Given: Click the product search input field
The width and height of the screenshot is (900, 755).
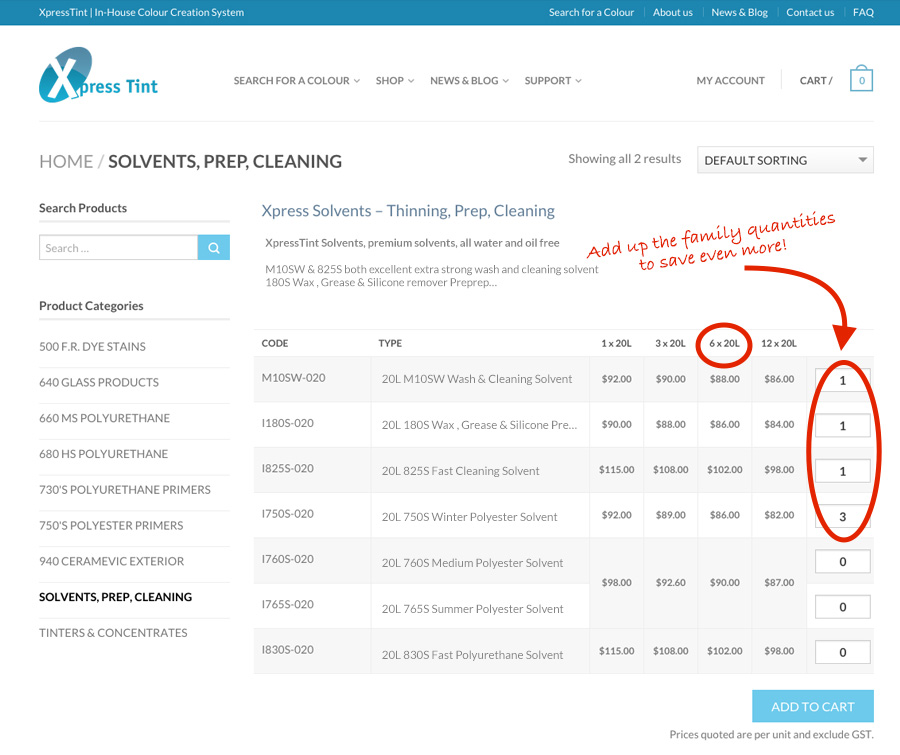Looking at the screenshot, I should tap(118, 247).
